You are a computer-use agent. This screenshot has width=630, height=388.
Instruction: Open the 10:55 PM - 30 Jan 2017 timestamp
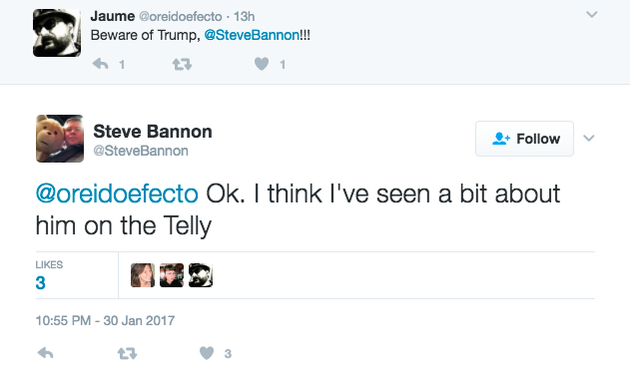[x=105, y=321]
